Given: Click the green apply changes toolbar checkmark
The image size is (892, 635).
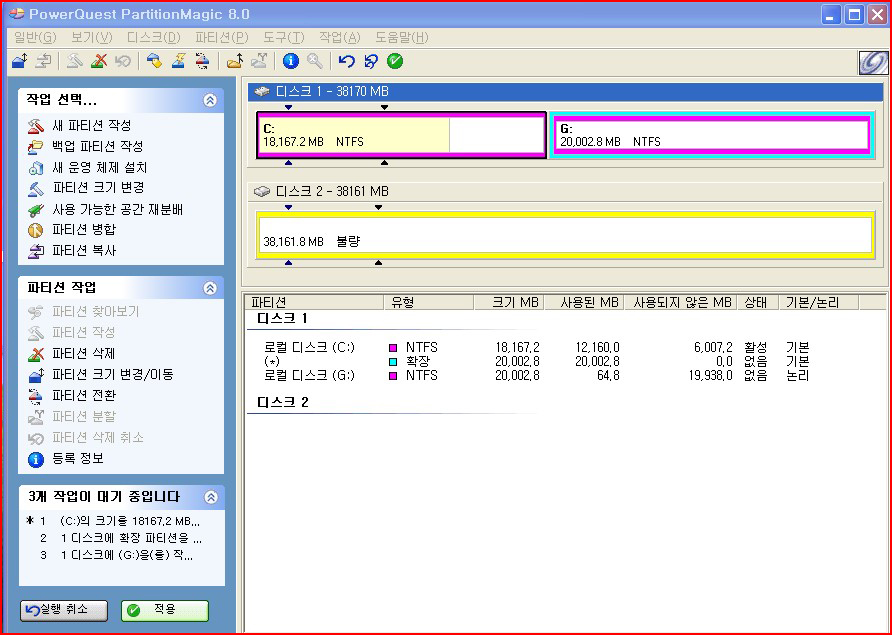Looking at the screenshot, I should (395, 61).
